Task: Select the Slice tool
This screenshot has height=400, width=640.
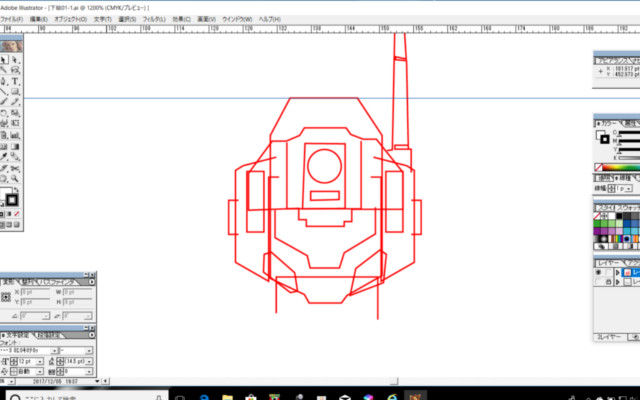Action: click(x=4, y=168)
